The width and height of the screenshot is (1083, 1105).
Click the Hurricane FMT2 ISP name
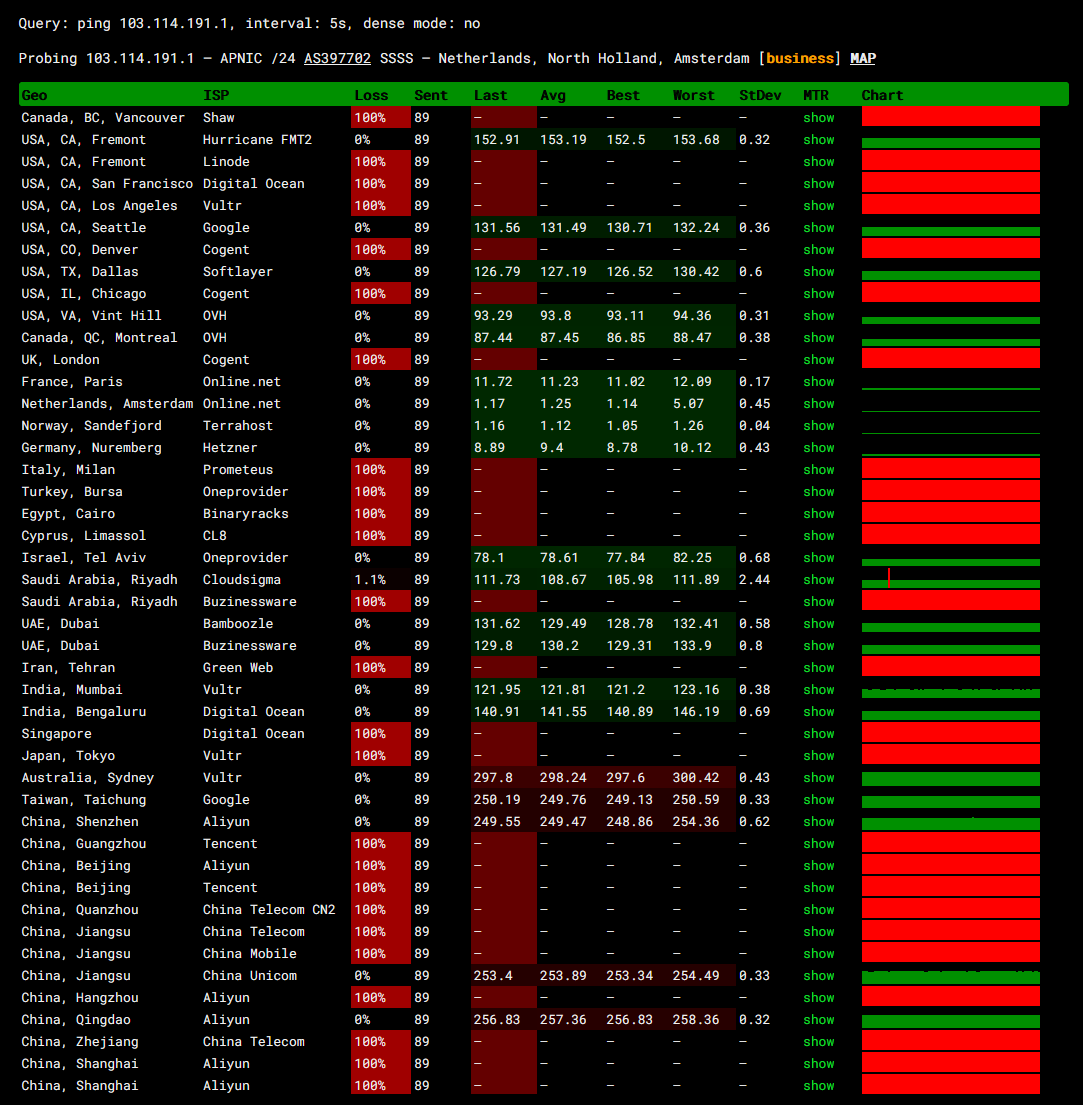(x=257, y=140)
